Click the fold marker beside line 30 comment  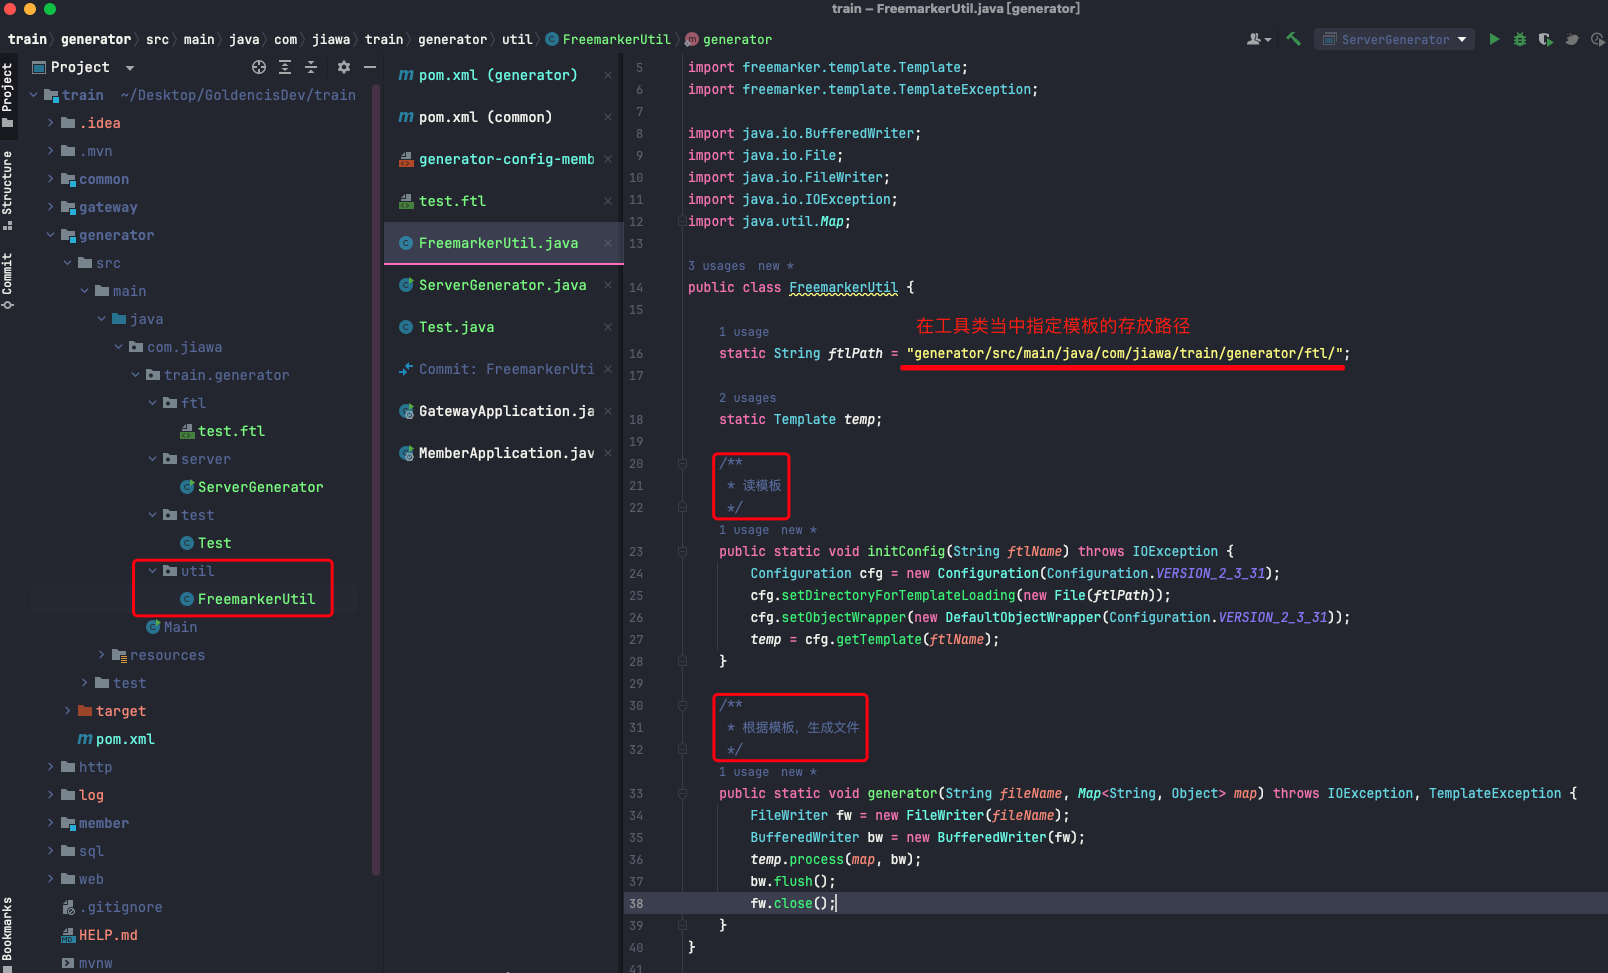(682, 705)
